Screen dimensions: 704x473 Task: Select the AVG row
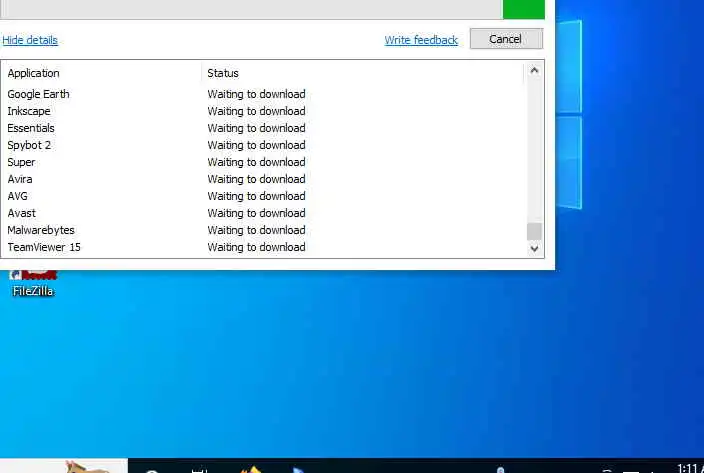[x=263, y=197]
